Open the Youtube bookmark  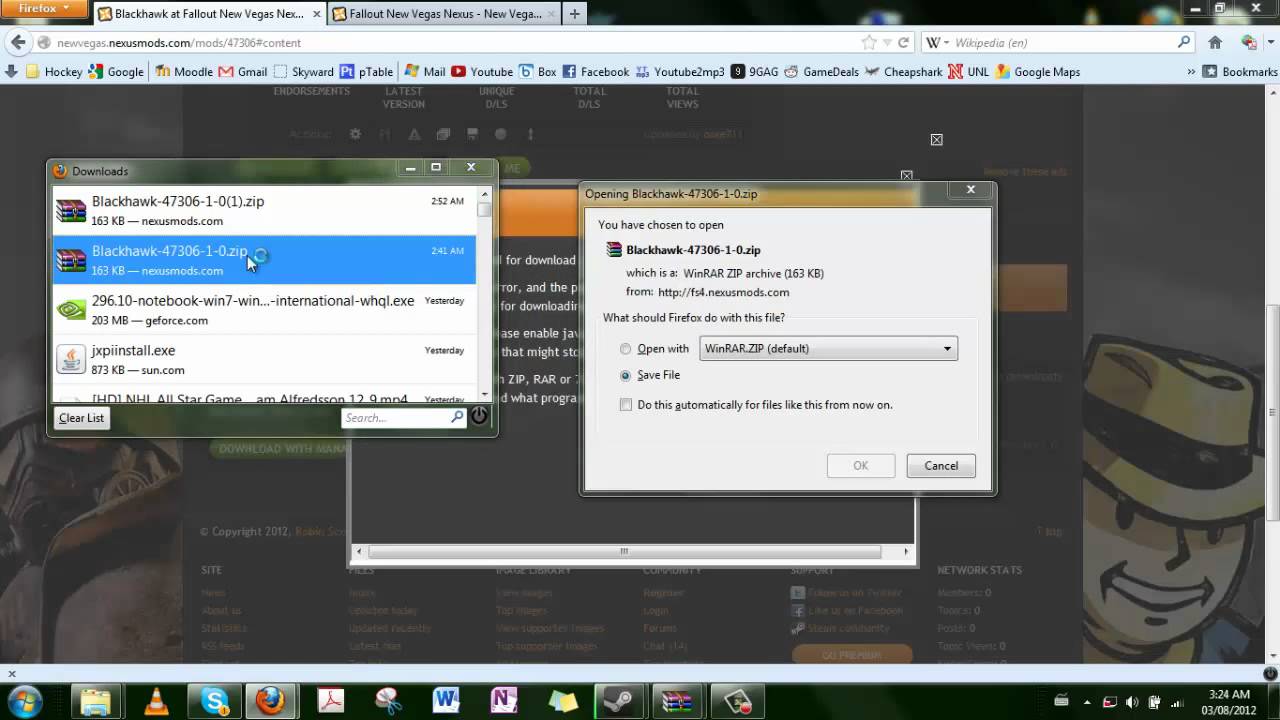tap(482, 72)
